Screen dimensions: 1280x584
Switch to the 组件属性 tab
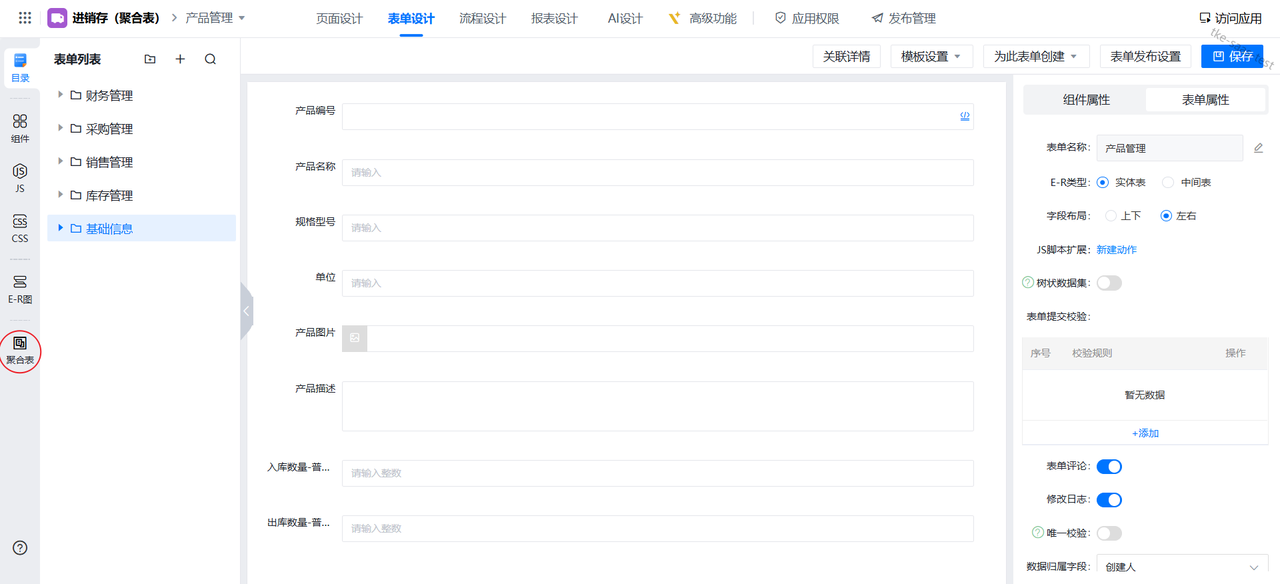[x=1086, y=100]
